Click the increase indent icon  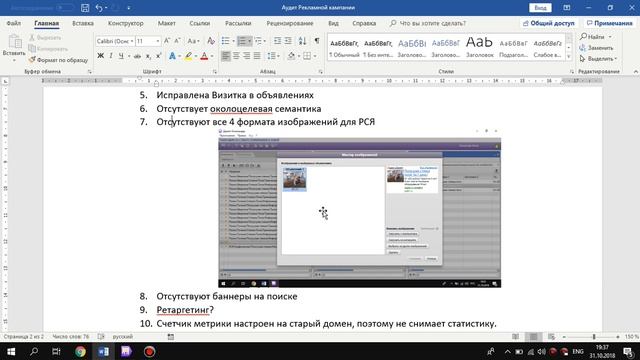tap(288, 41)
